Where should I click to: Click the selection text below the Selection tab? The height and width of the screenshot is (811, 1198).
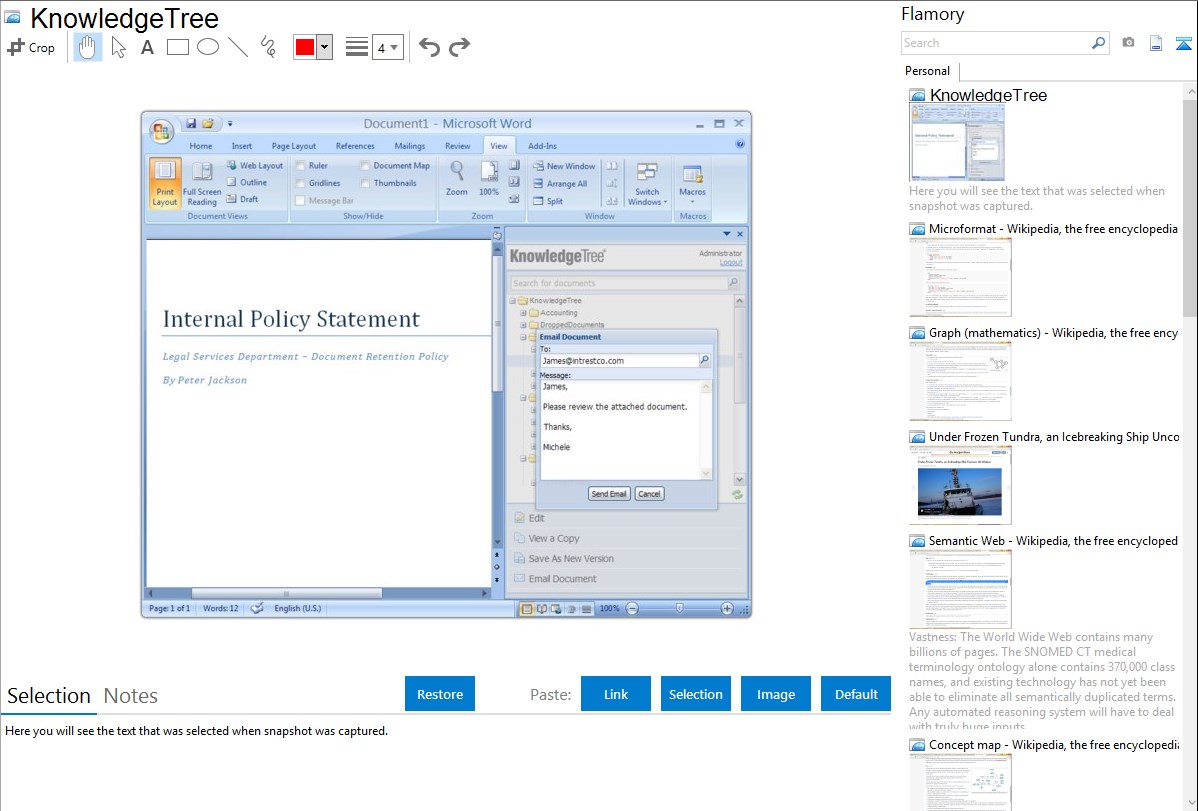(x=196, y=731)
